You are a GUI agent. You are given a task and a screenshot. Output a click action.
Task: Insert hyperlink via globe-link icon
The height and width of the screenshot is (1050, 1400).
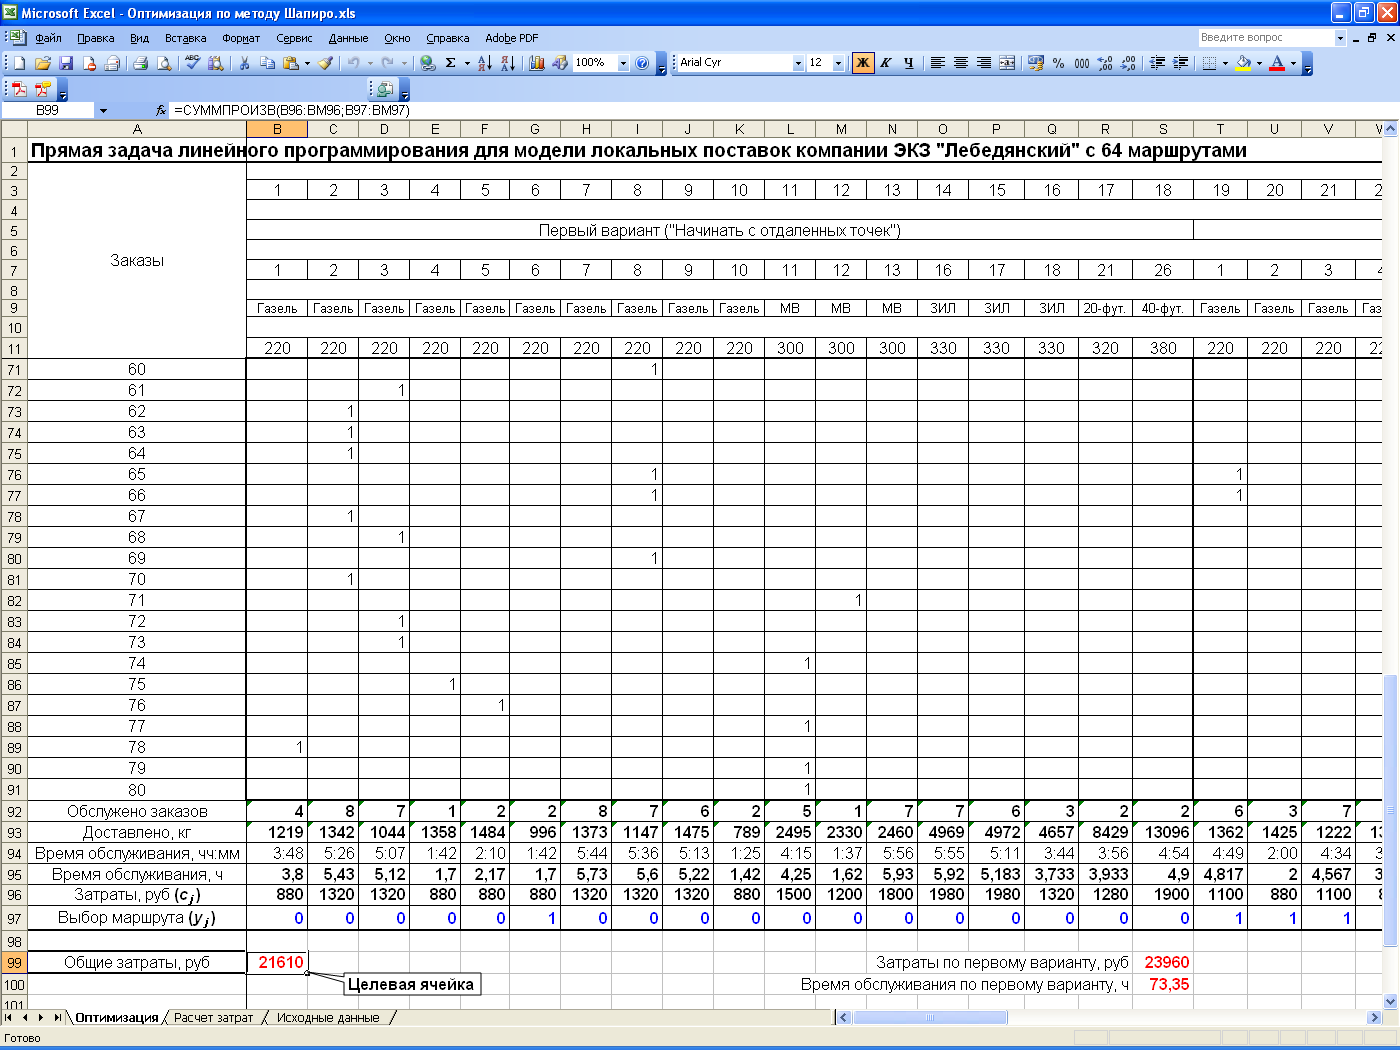point(427,63)
